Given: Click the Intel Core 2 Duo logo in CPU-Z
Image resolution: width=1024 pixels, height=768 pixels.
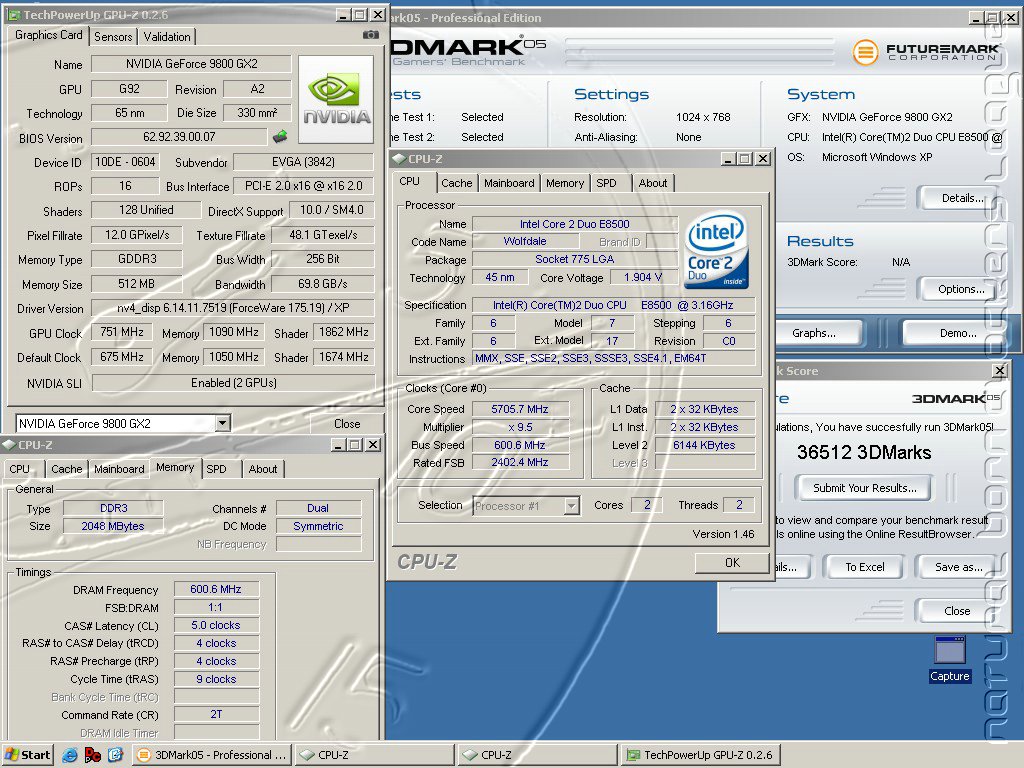Looking at the screenshot, I should [x=716, y=250].
